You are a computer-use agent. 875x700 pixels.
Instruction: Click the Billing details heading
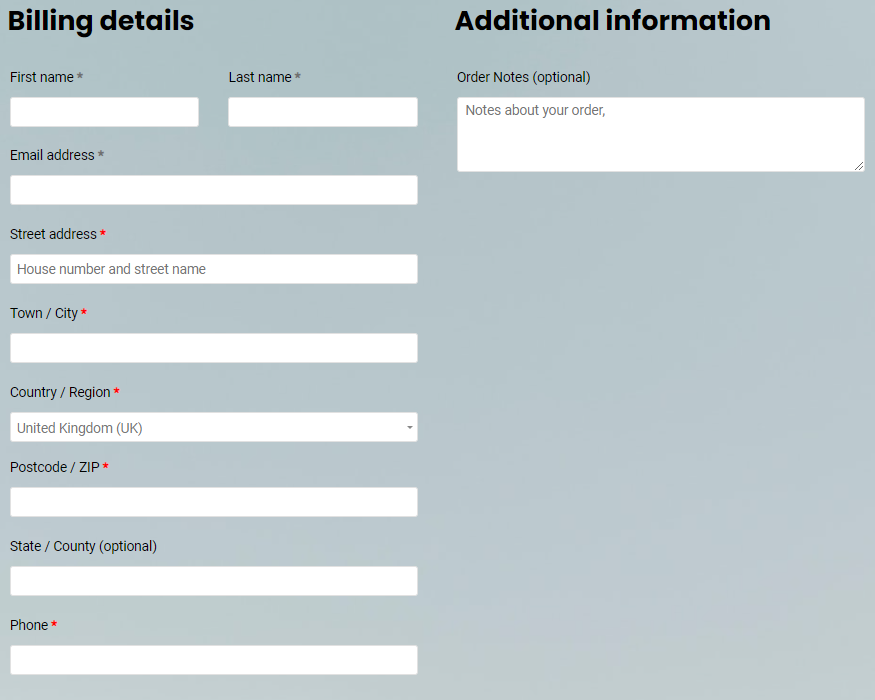[x=101, y=20]
